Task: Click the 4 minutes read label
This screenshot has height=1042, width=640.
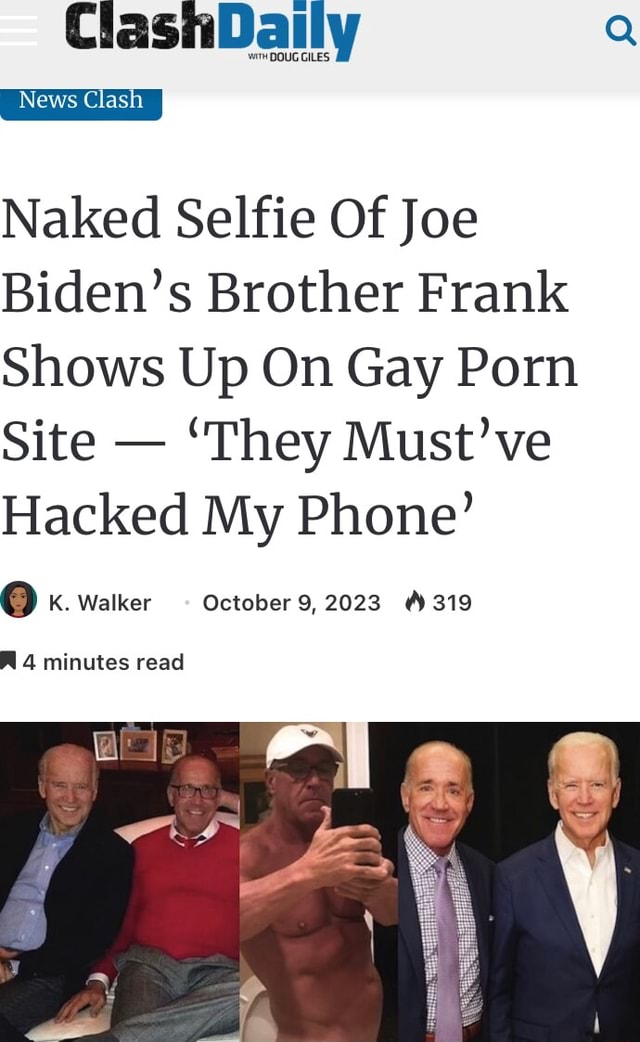Action: (103, 662)
